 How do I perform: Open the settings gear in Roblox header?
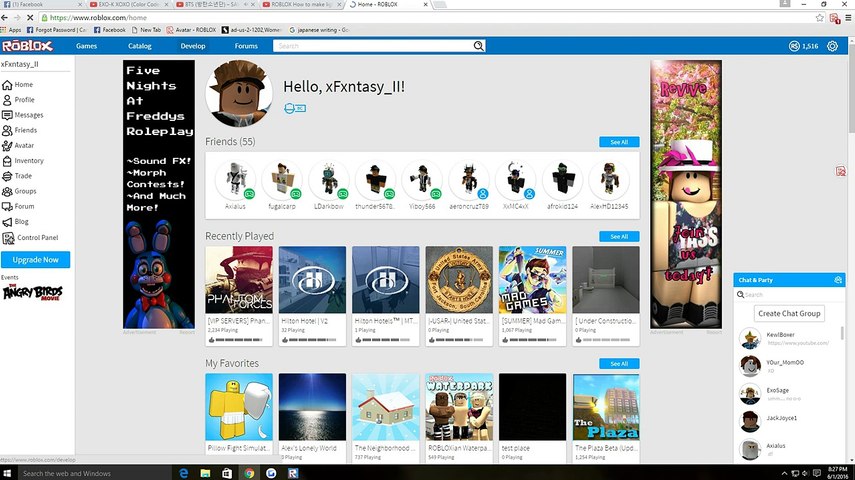[x=832, y=46]
